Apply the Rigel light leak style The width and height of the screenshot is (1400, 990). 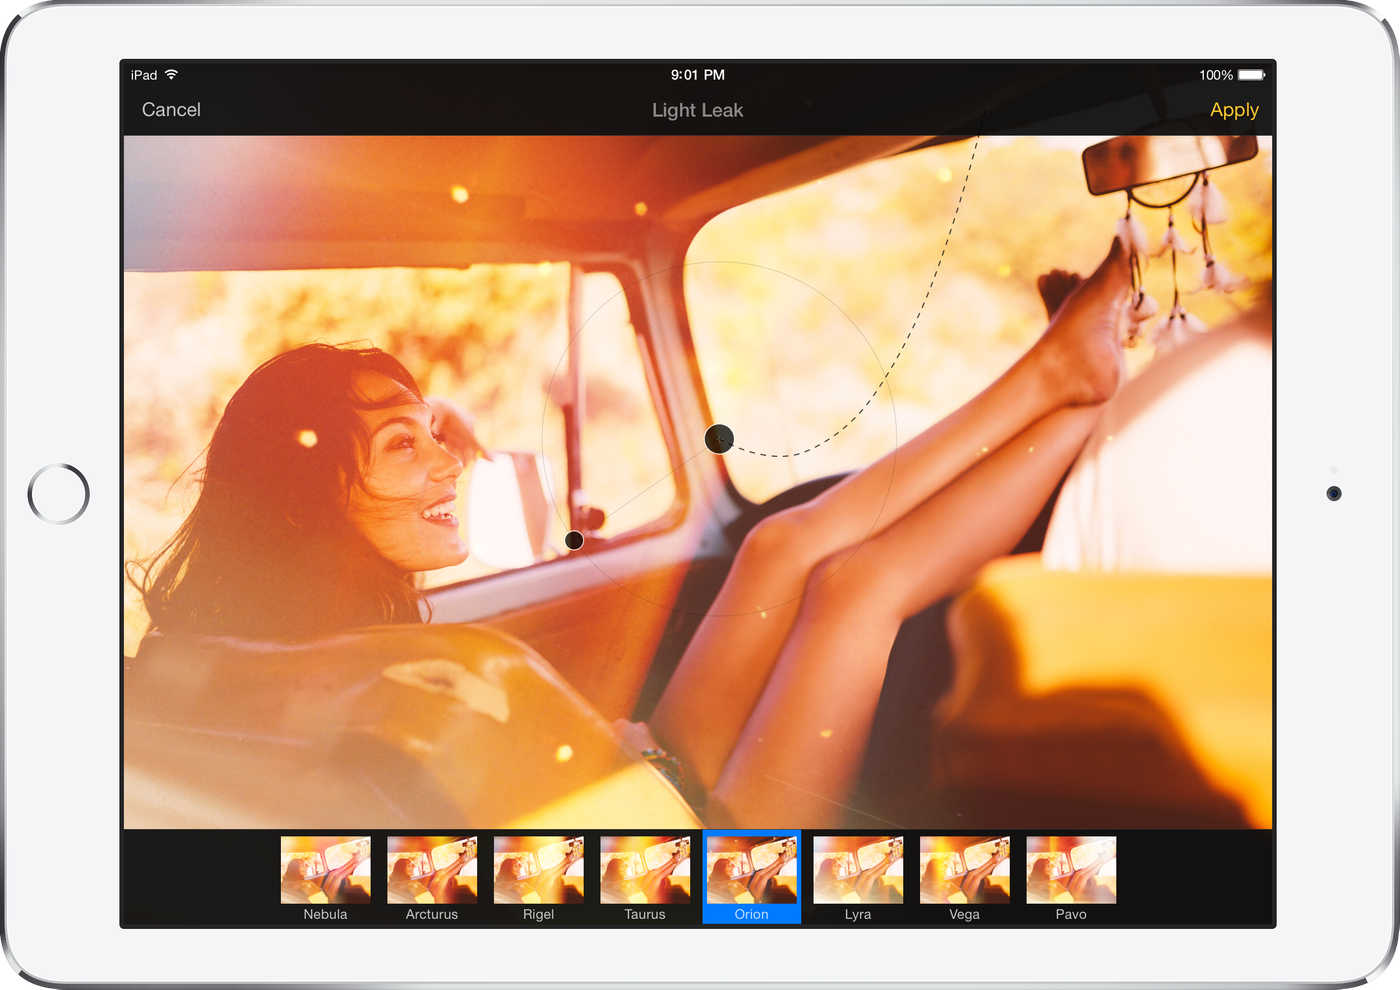click(538, 869)
